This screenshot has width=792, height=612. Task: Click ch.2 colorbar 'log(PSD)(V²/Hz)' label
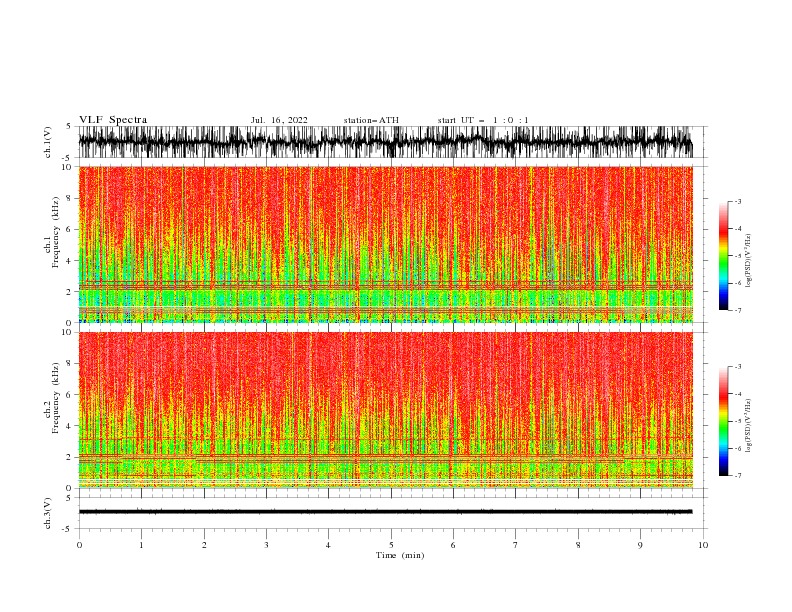[x=748, y=426]
